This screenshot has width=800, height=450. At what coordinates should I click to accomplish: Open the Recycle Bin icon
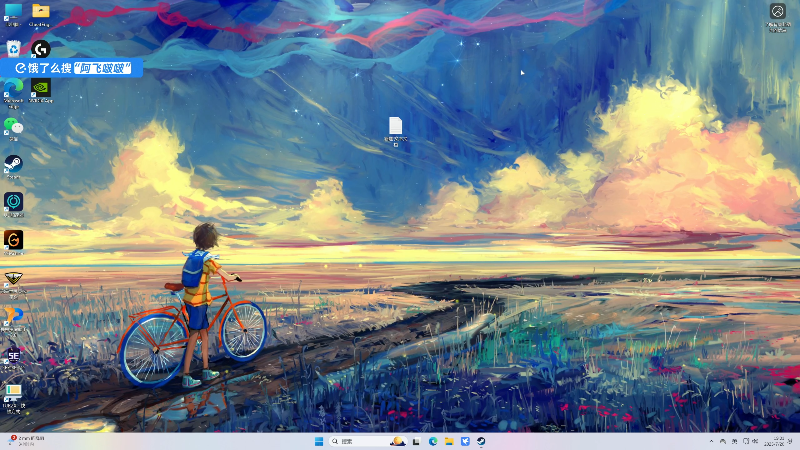click(x=13, y=48)
